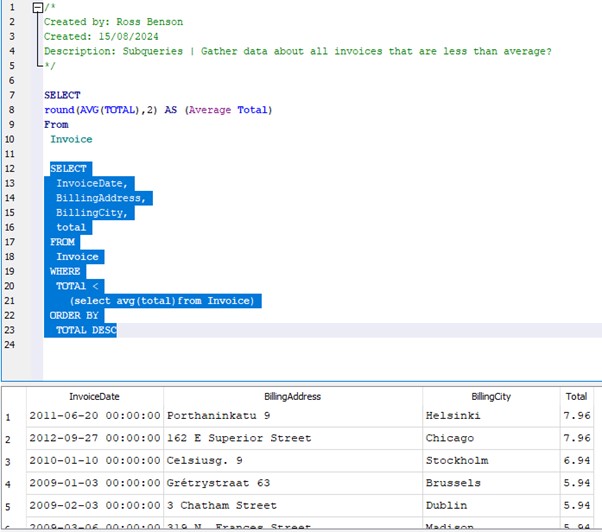
Task: Click line number 24 in the gutter
Action: point(10,344)
